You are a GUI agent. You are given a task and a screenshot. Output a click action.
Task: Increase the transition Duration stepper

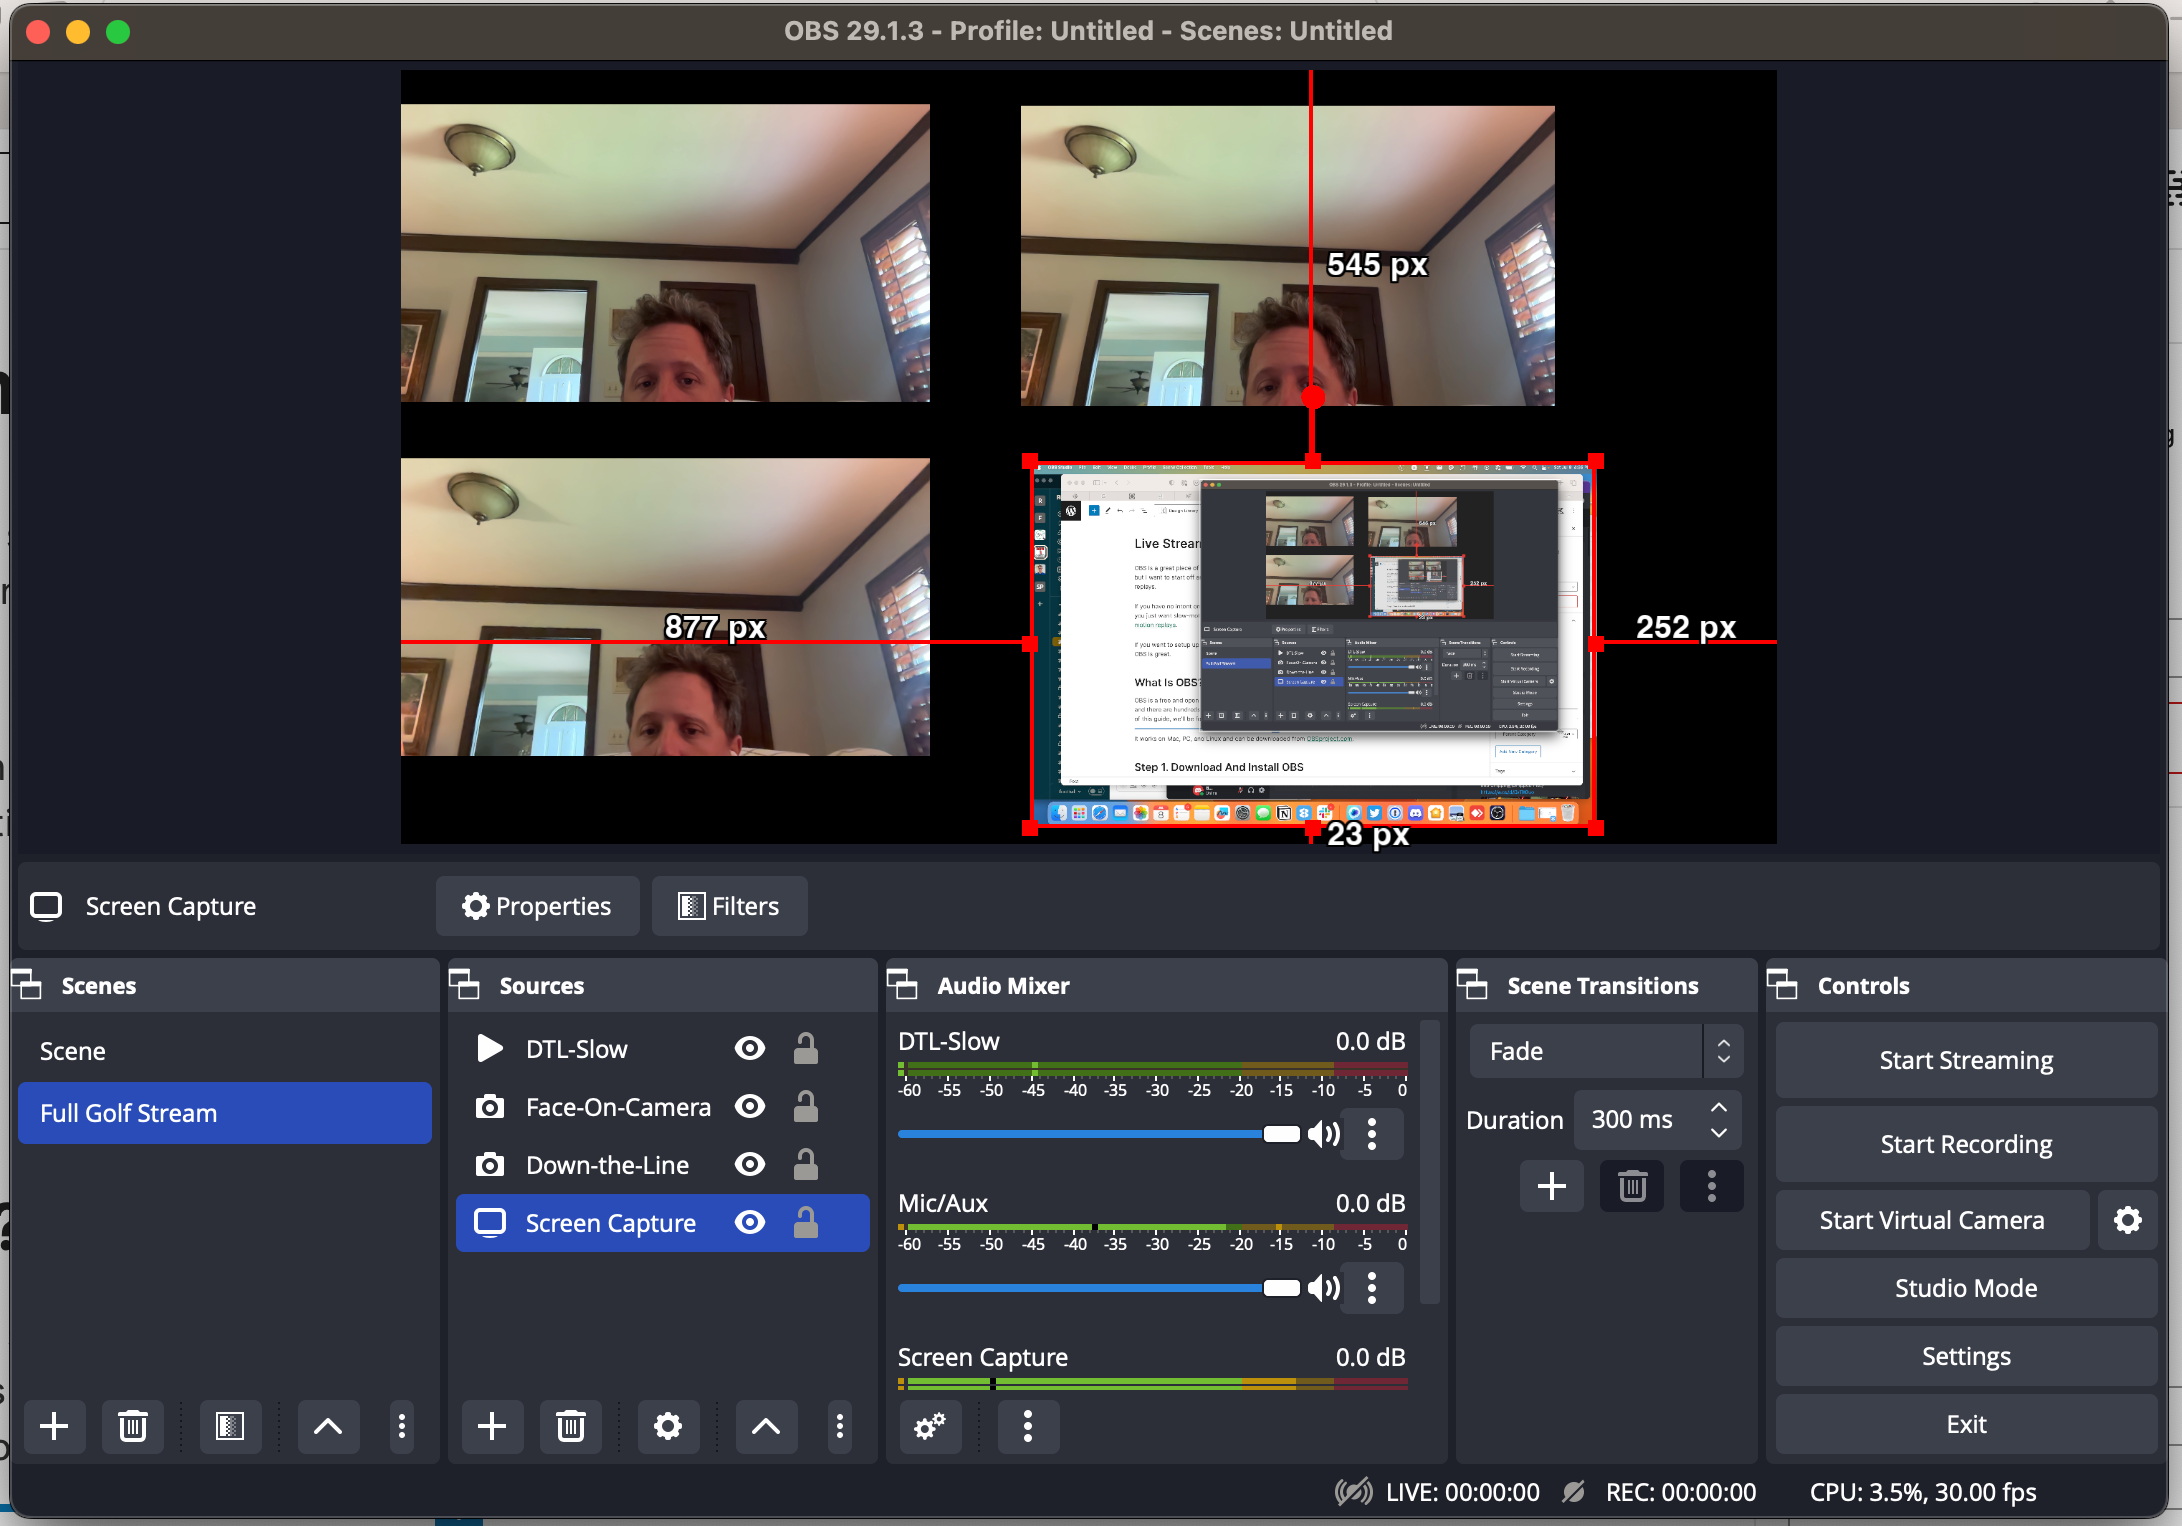click(1719, 1108)
